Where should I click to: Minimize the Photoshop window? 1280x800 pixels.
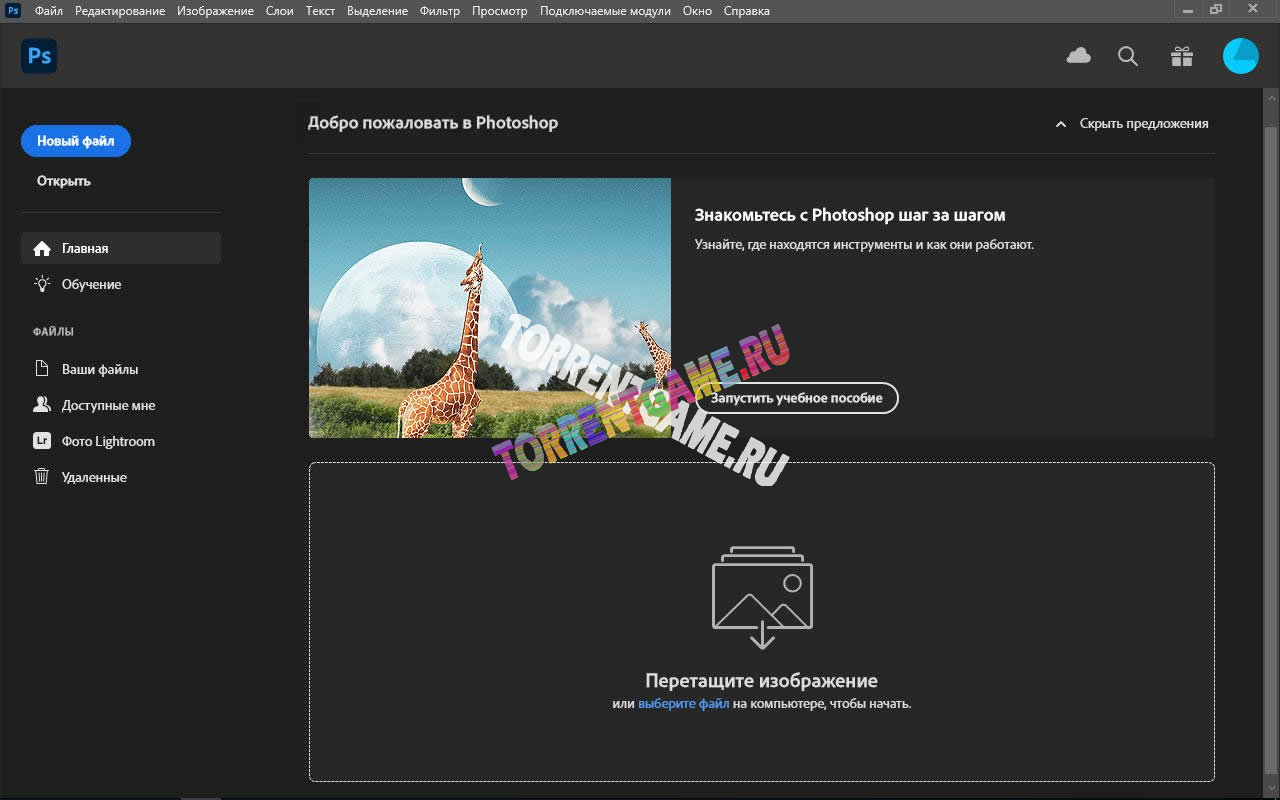[x=1188, y=9]
